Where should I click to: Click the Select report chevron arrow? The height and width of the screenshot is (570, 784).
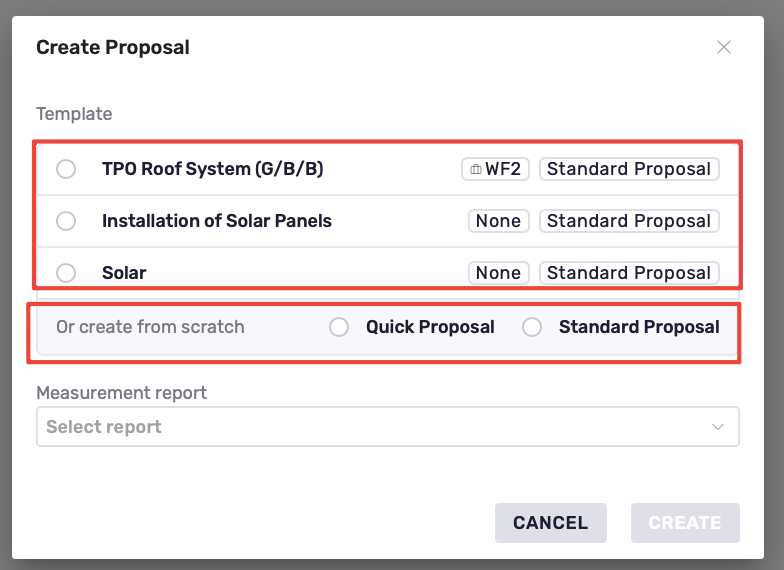[x=718, y=427]
